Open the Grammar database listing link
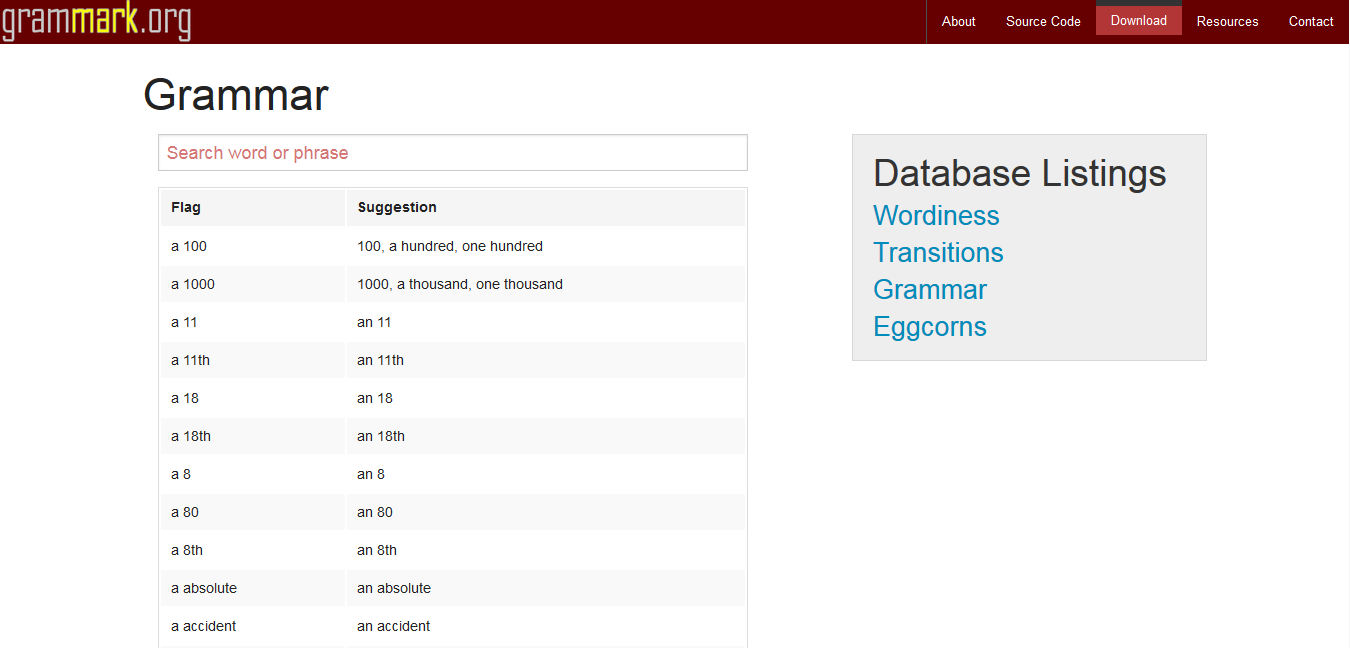1350x648 pixels. tap(930, 290)
